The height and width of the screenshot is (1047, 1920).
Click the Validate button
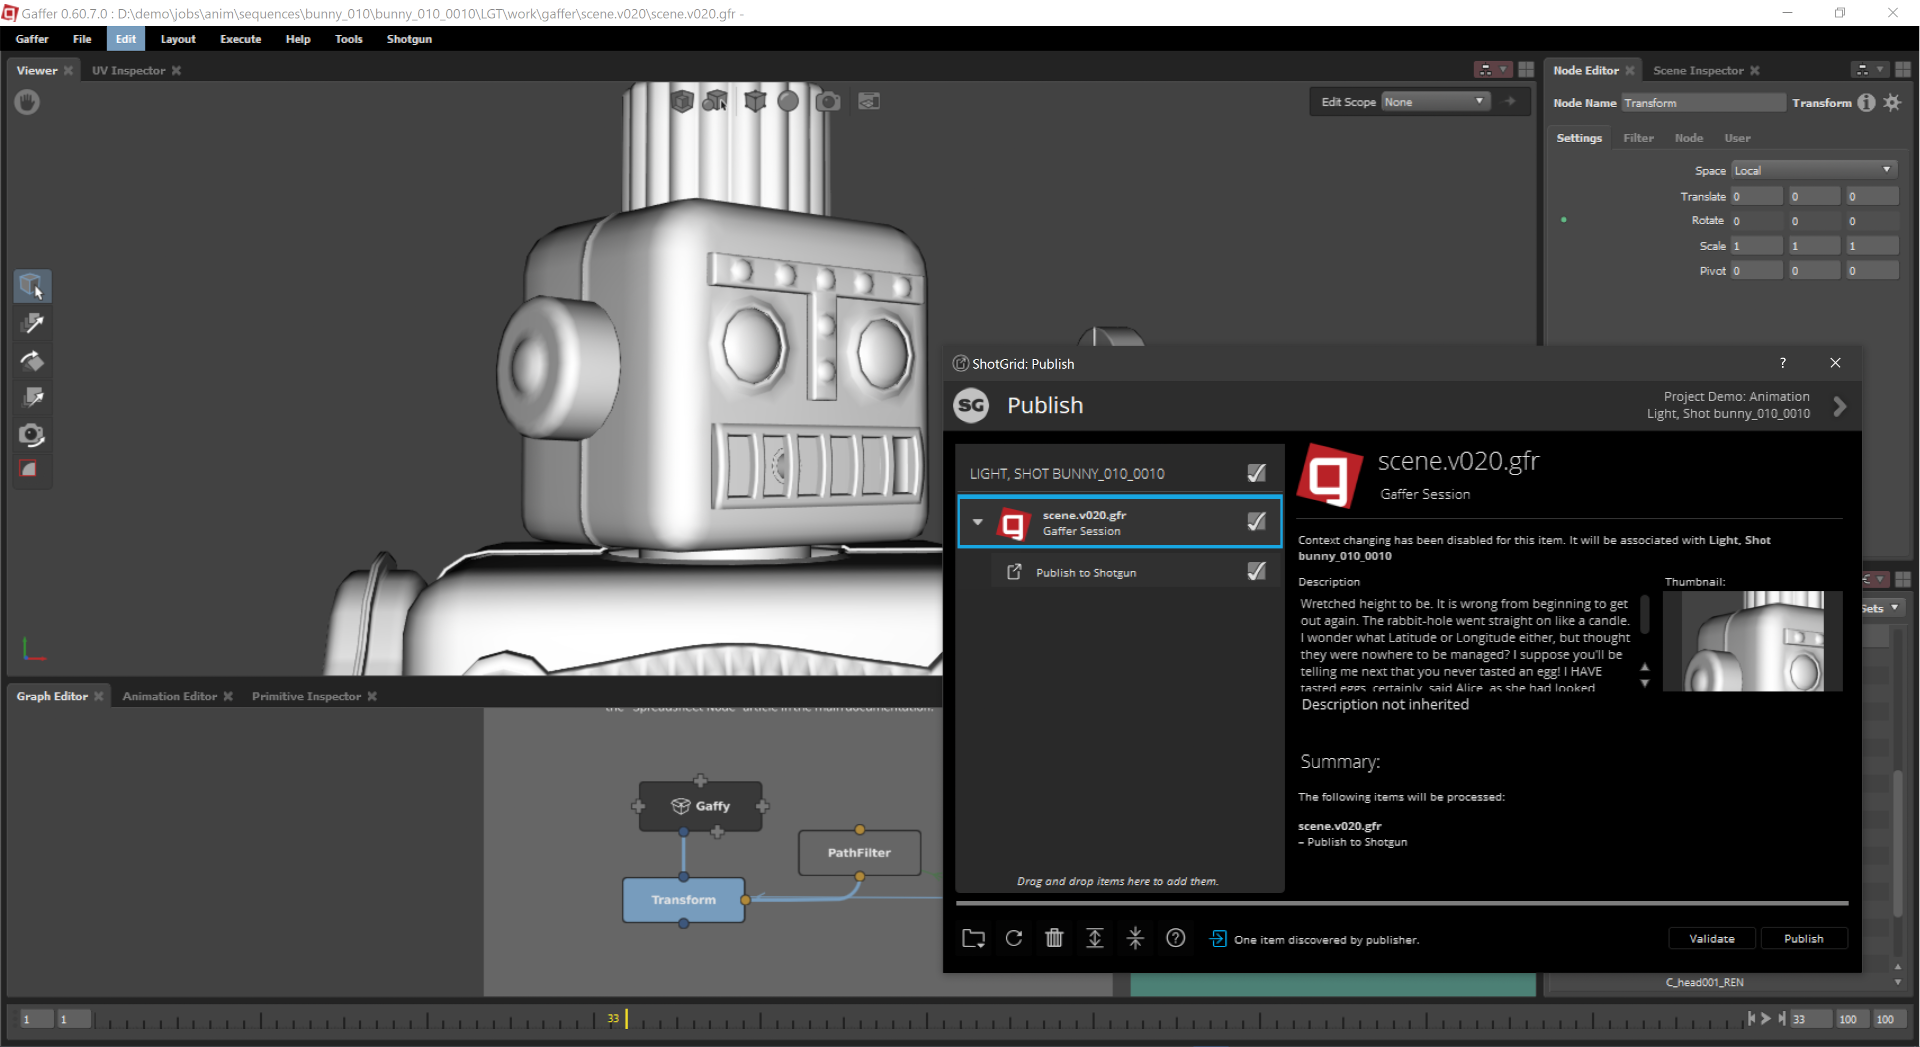[1712, 938]
